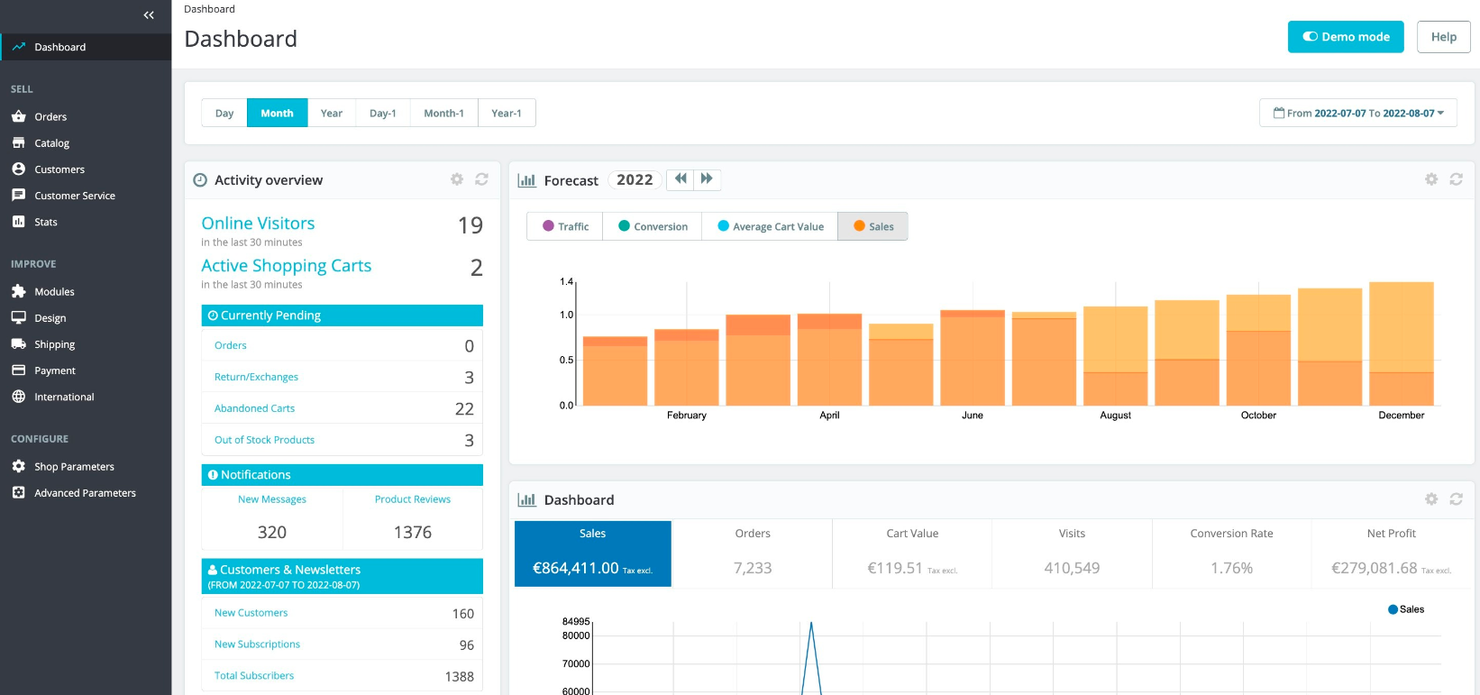The width and height of the screenshot is (1480, 695).
Task: Open the date range picker dropdown
Action: tap(1357, 112)
